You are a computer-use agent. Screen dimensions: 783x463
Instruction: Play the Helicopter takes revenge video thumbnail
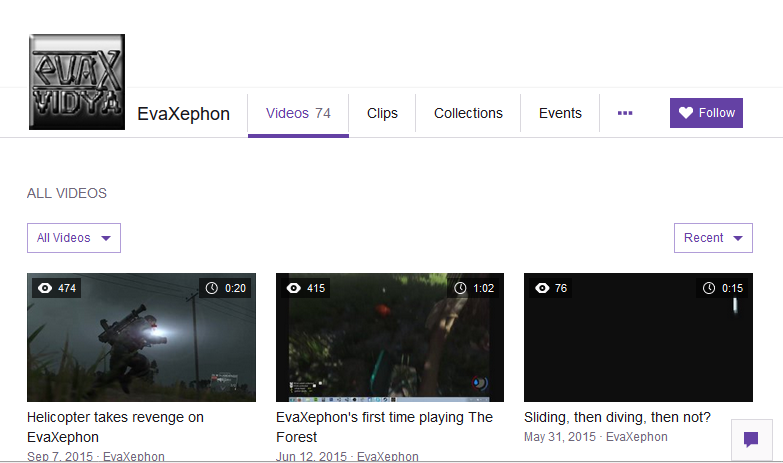[x=141, y=337]
